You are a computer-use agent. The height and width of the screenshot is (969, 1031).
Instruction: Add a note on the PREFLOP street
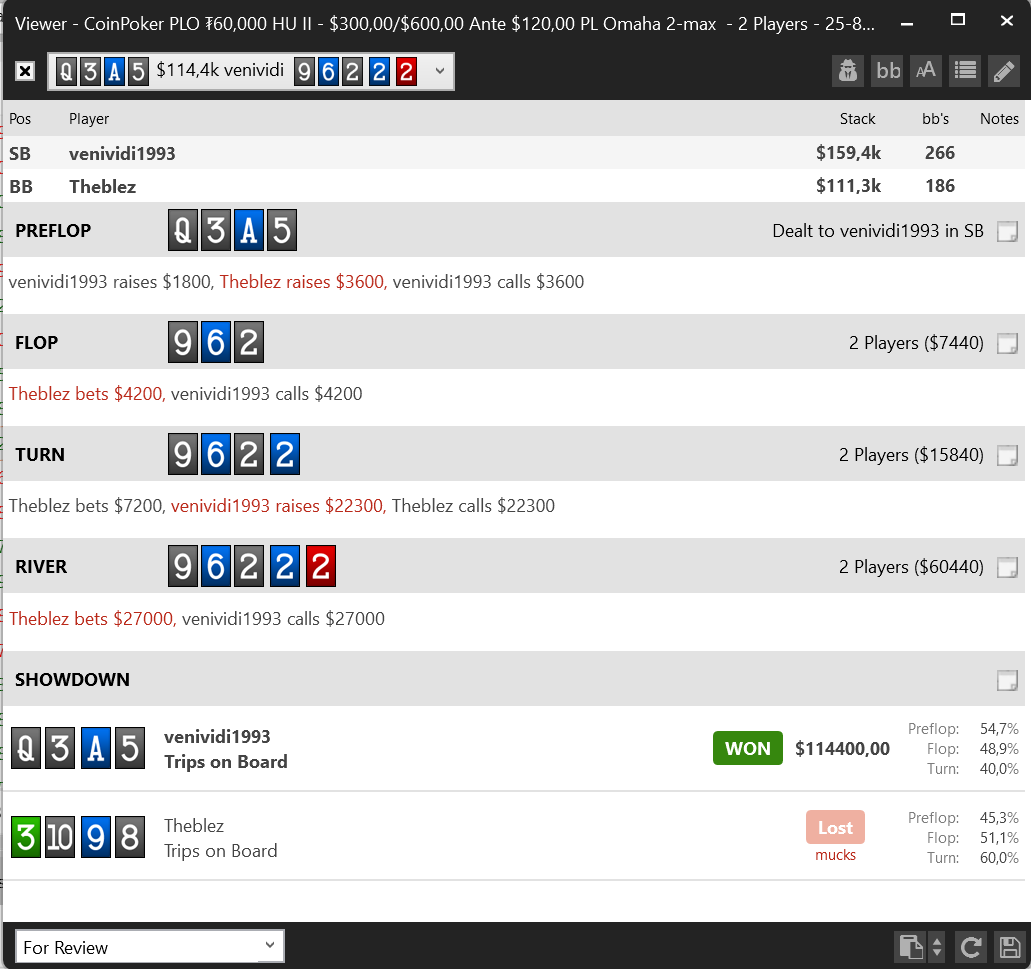[1007, 231]
